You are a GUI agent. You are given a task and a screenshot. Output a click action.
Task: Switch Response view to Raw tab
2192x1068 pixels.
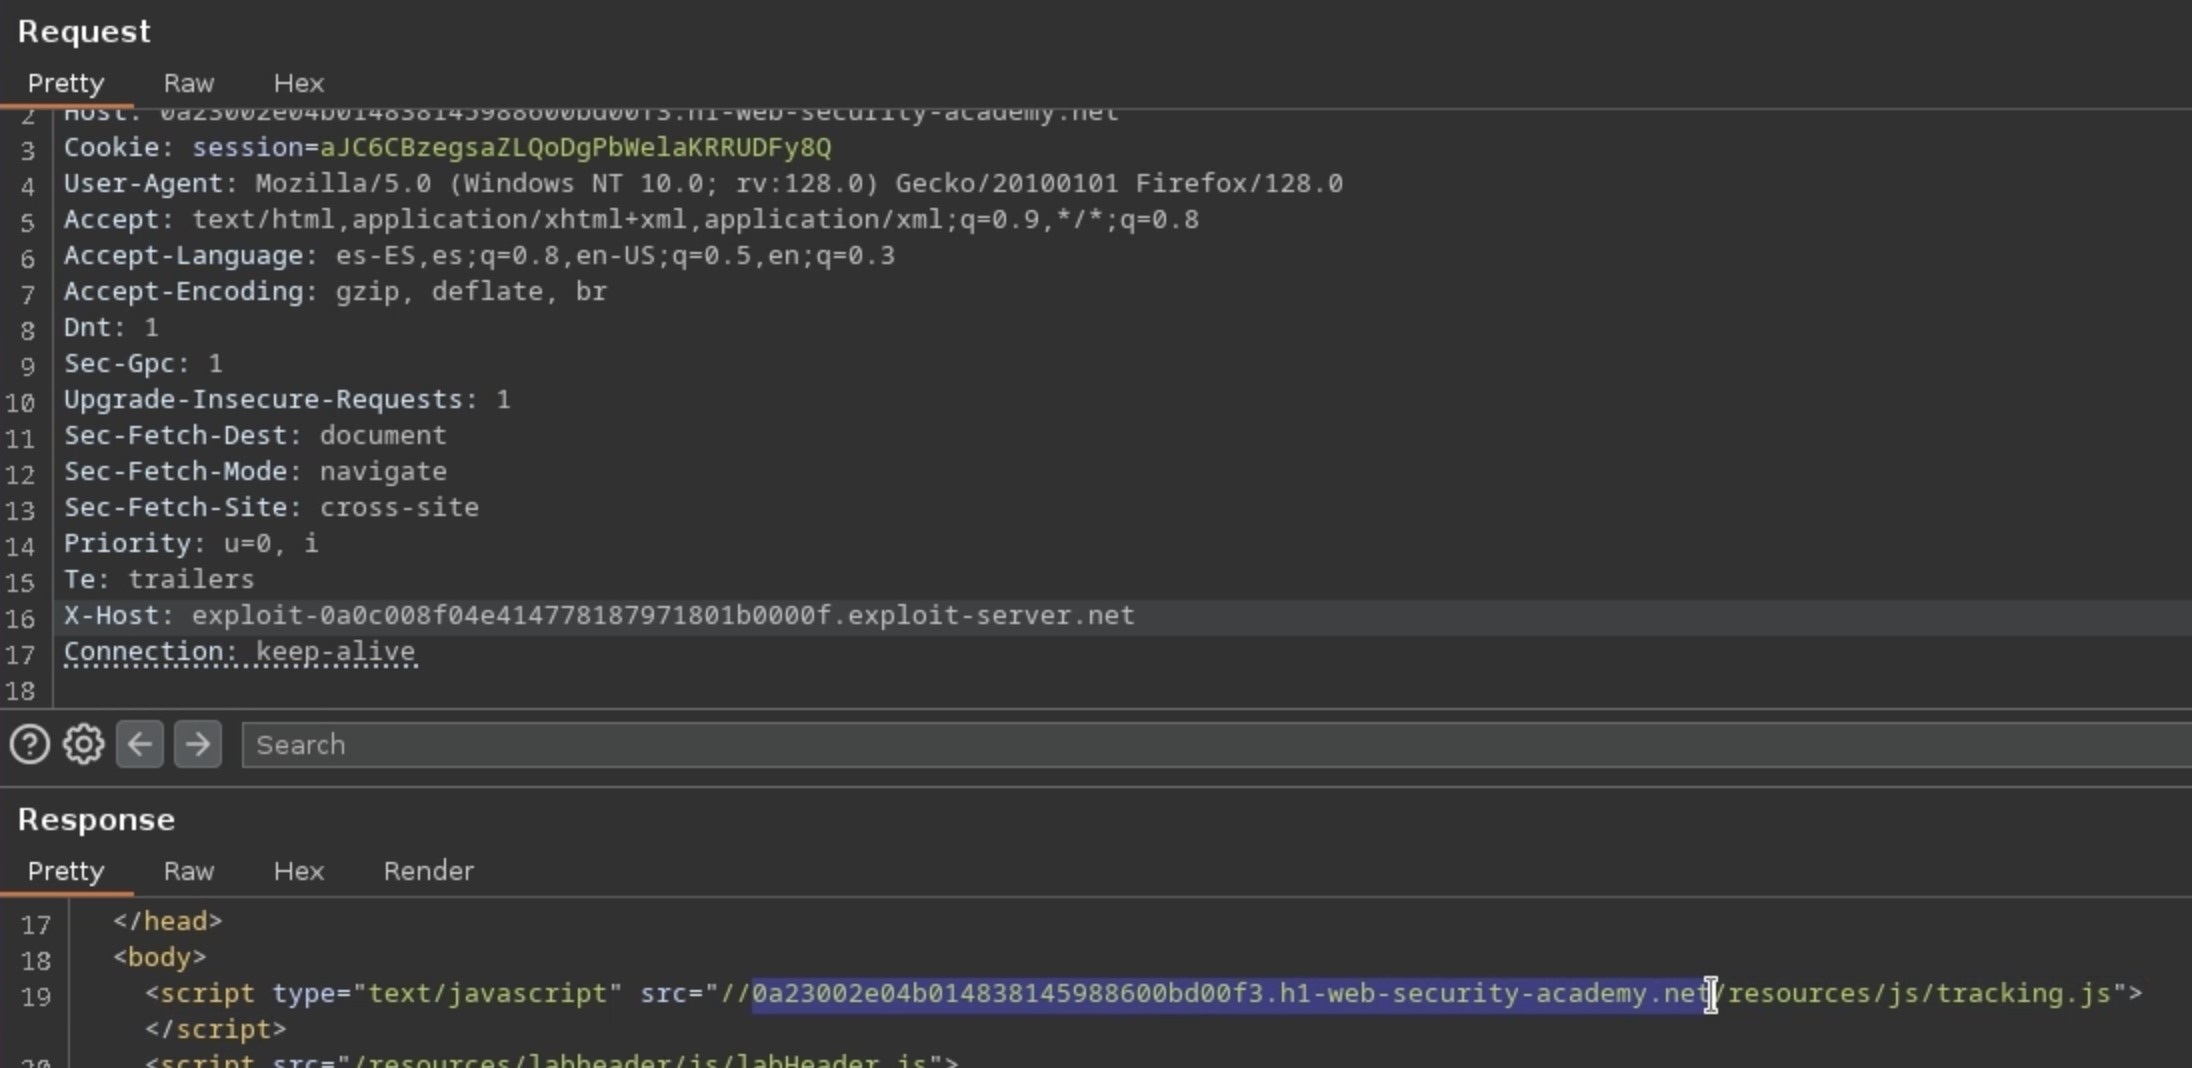point(189,871)
